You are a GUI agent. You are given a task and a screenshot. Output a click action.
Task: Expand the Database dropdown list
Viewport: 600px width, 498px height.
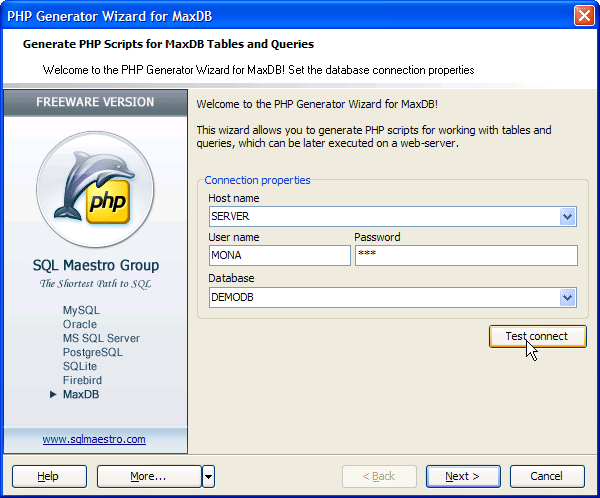tap(568, 297)
